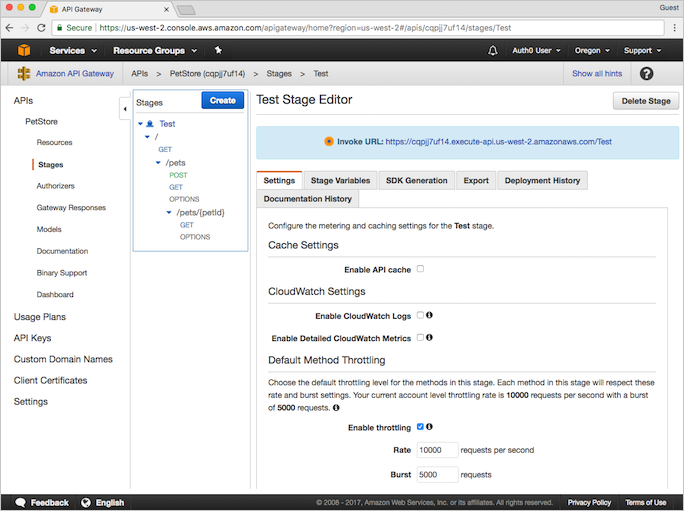Image resolution: width=684 pixels, height=511 pixels.
Task: Open the Invoke URL link
Action: click(x=498, y=141)
